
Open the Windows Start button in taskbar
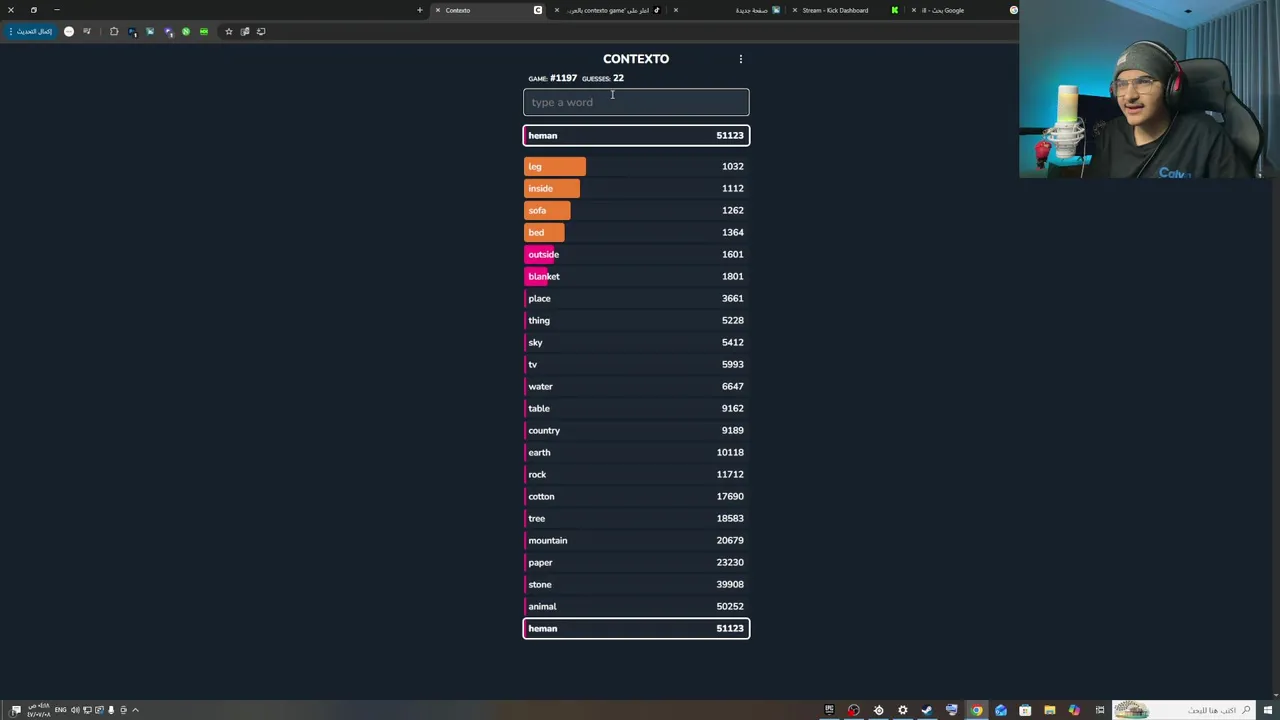[x=1267, y=710]
